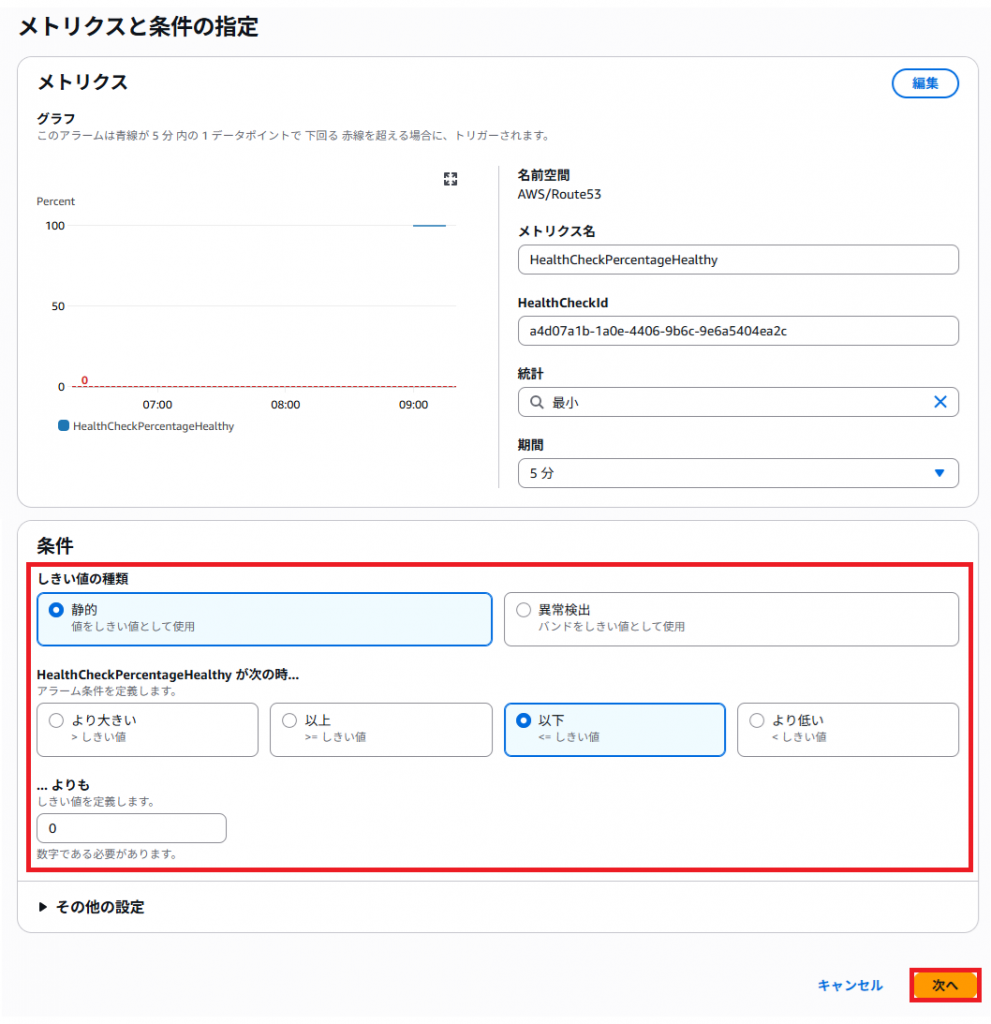This screenshot has width=991, height=1024.
Task: Expand the graph to full screen
Action: (450, 179)
